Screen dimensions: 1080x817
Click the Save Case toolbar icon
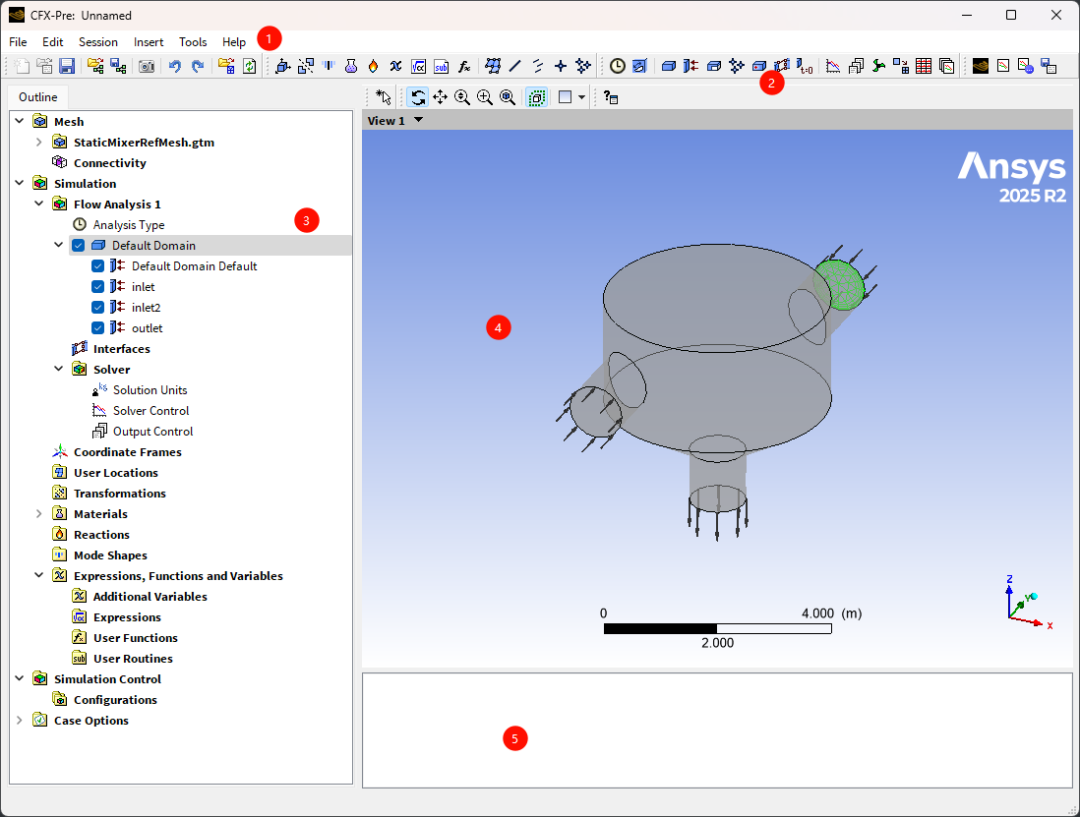(x=67, y=66)
